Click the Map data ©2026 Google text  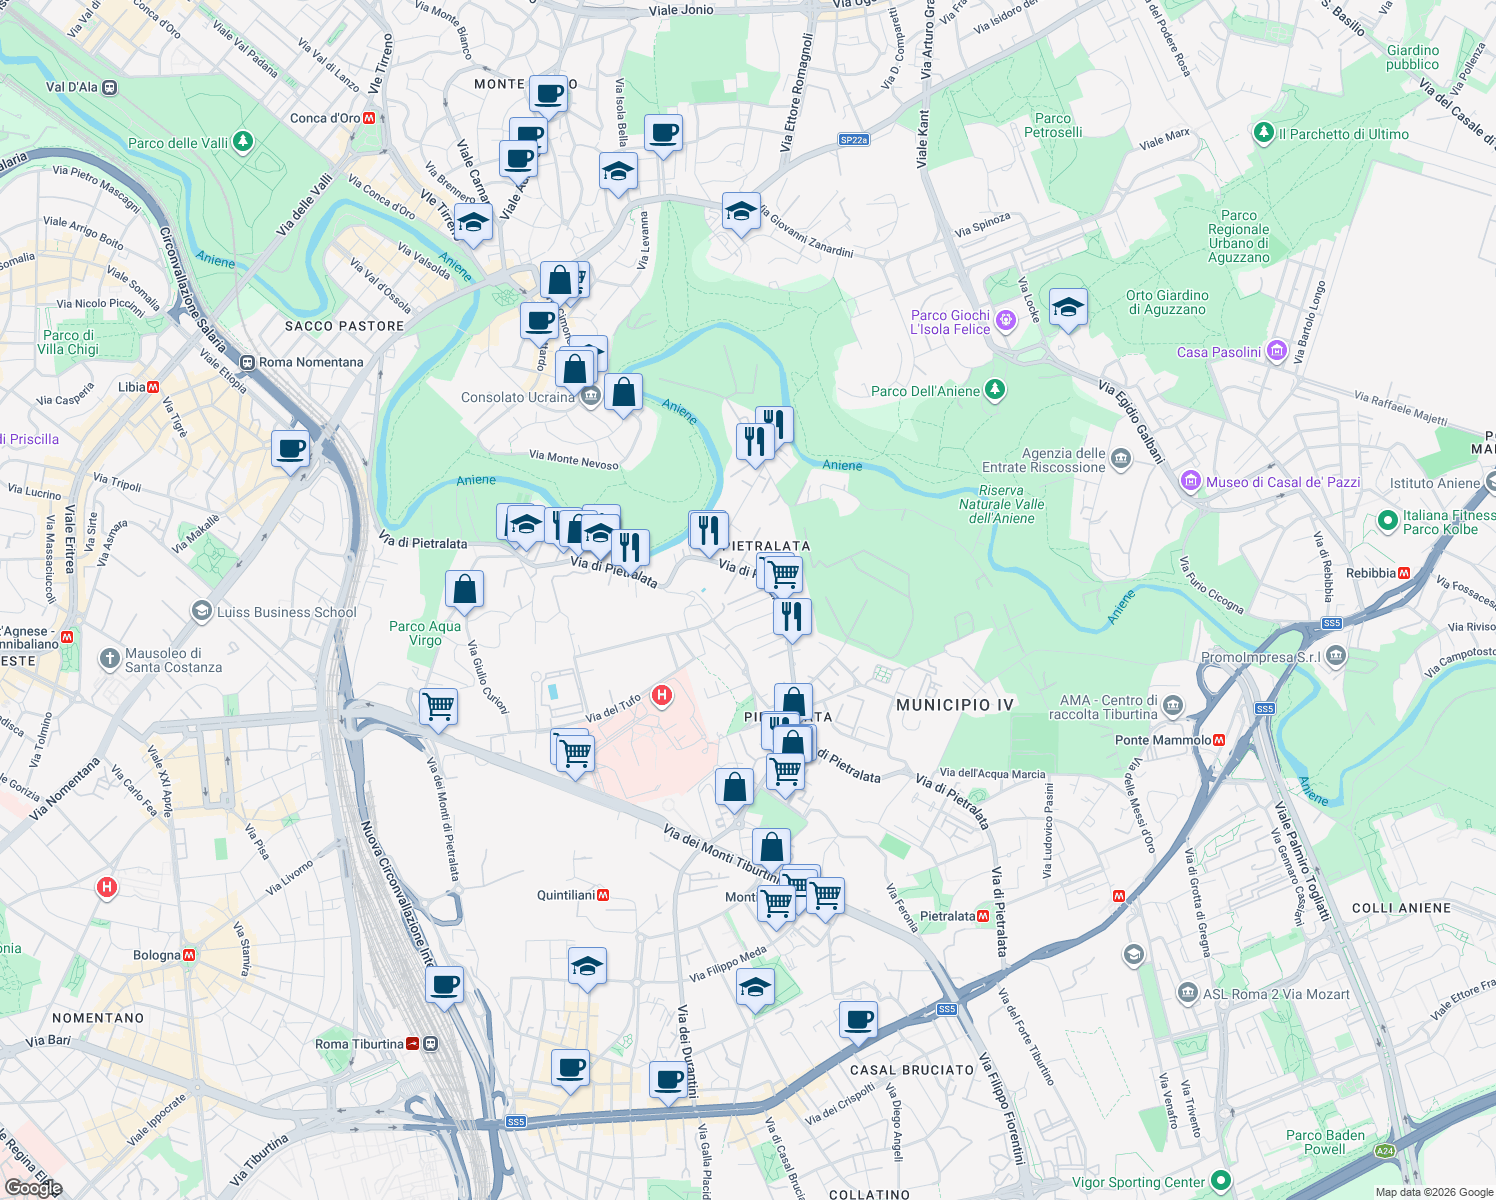1434,1192
